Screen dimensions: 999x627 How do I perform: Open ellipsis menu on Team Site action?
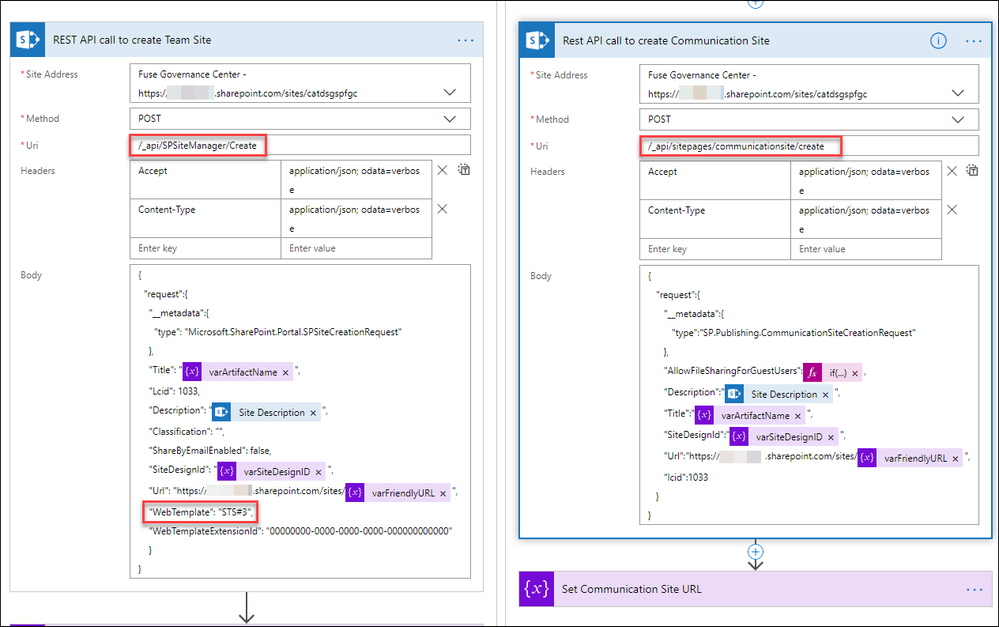[x=466, y=40]
